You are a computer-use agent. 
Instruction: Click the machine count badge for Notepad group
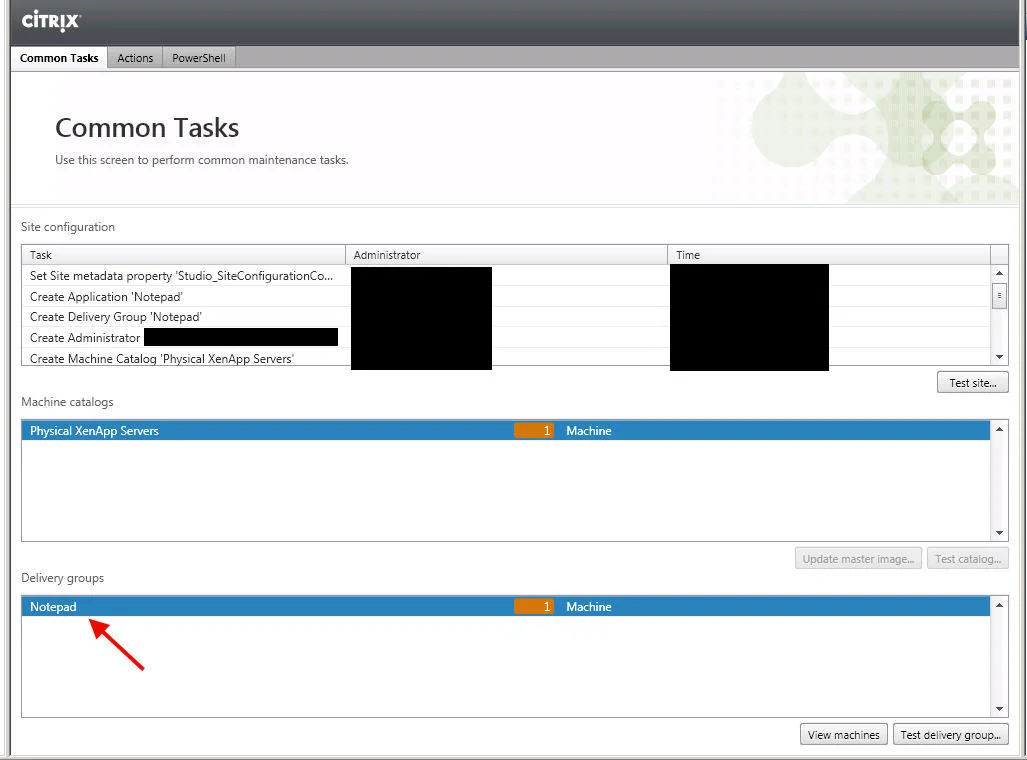click(x=534, y=607)
